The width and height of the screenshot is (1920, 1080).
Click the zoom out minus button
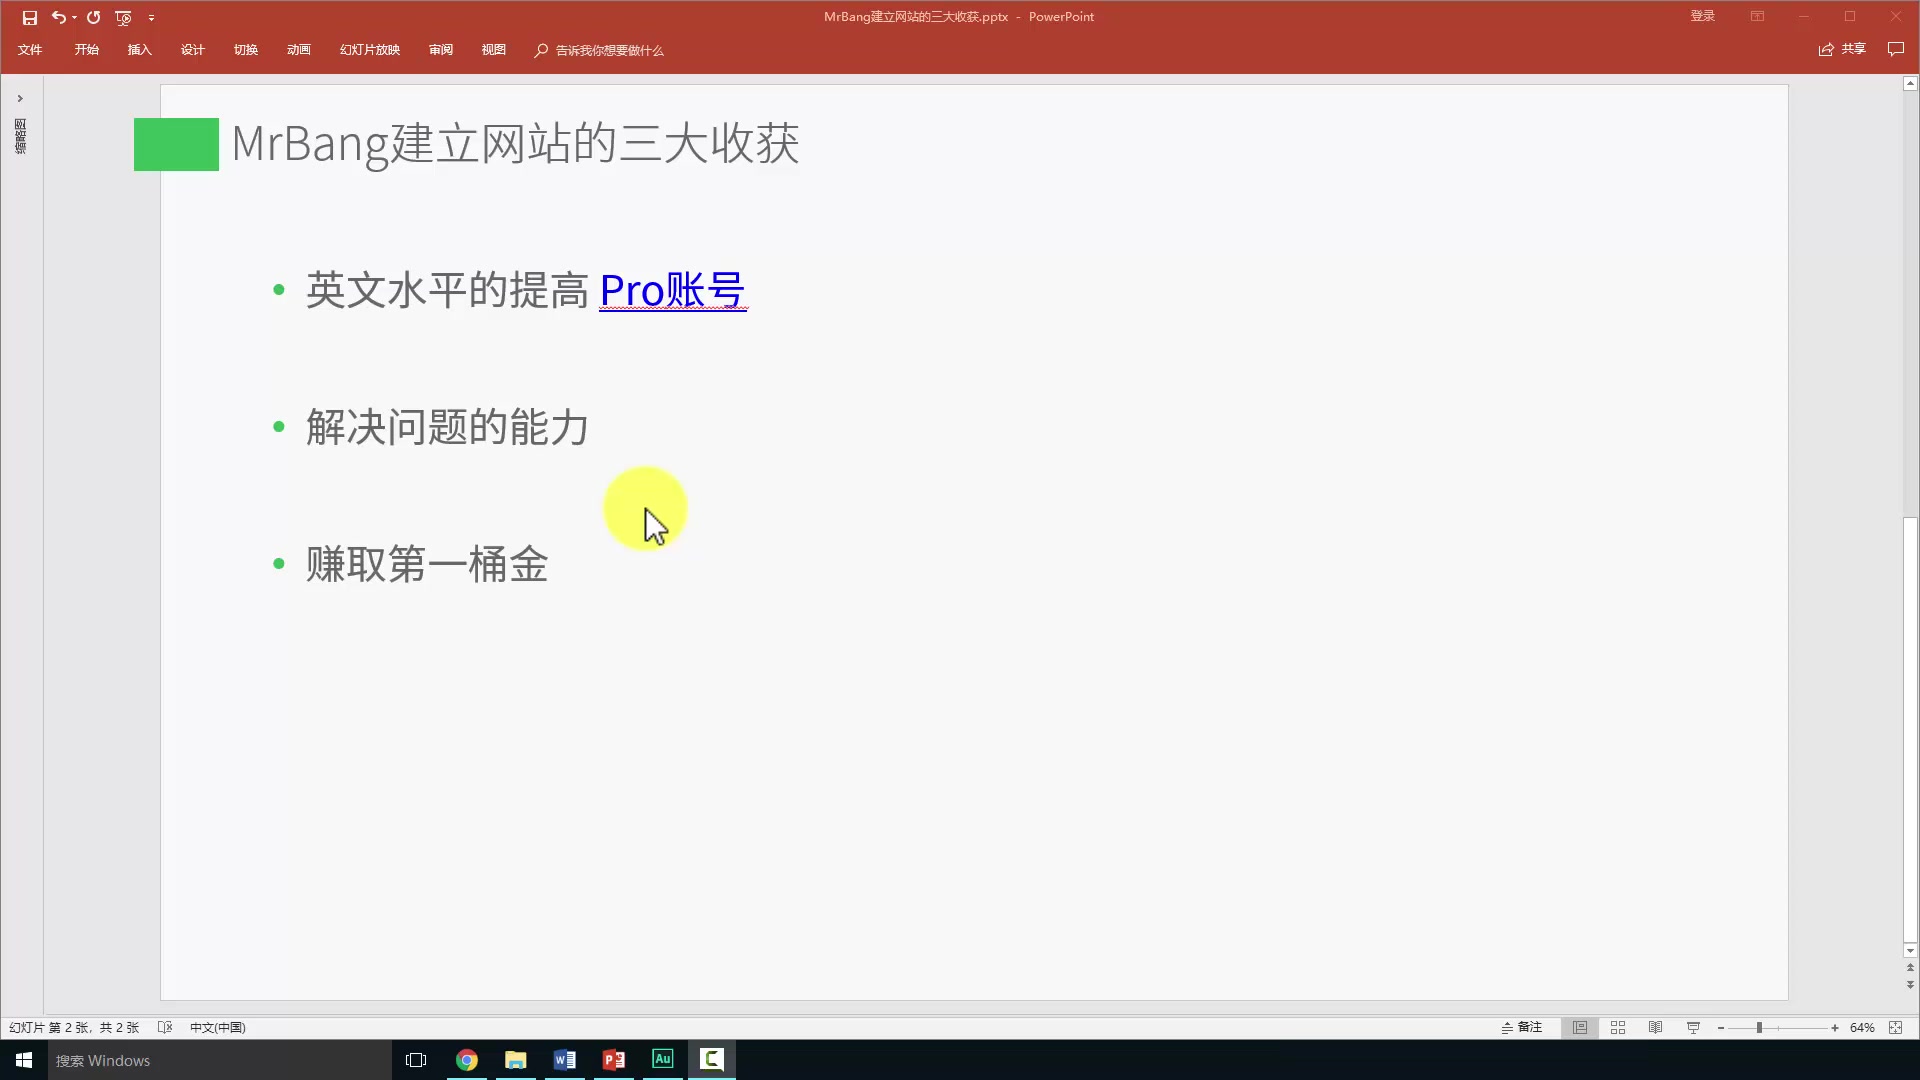click(1721, 1028)
